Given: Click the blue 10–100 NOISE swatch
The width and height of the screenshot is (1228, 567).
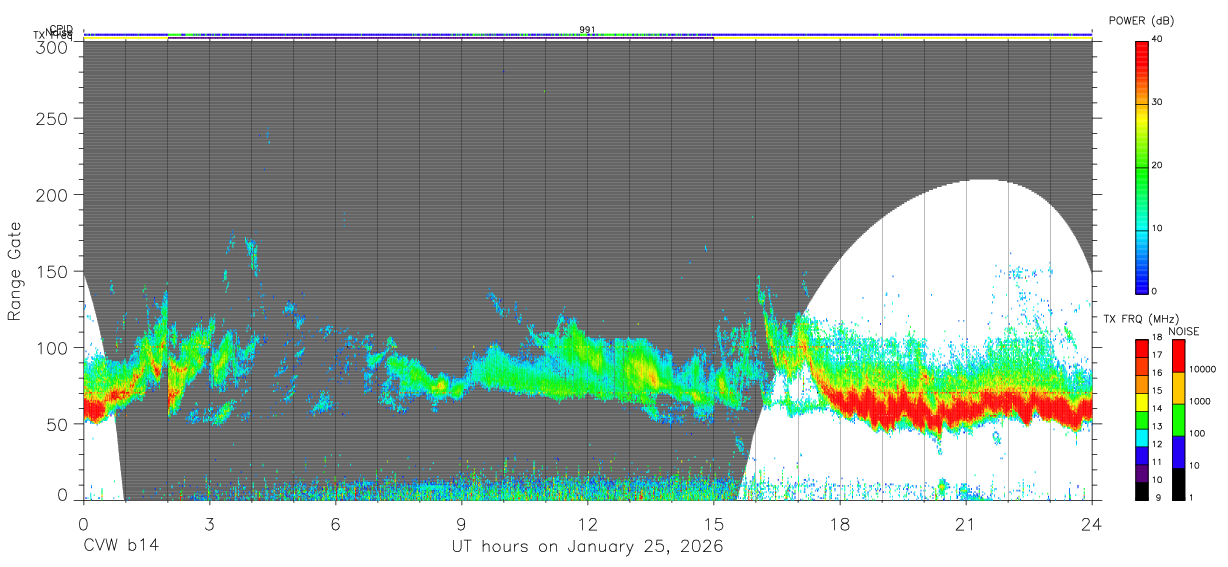Looking at the screenshot, I should (1177, 450).
